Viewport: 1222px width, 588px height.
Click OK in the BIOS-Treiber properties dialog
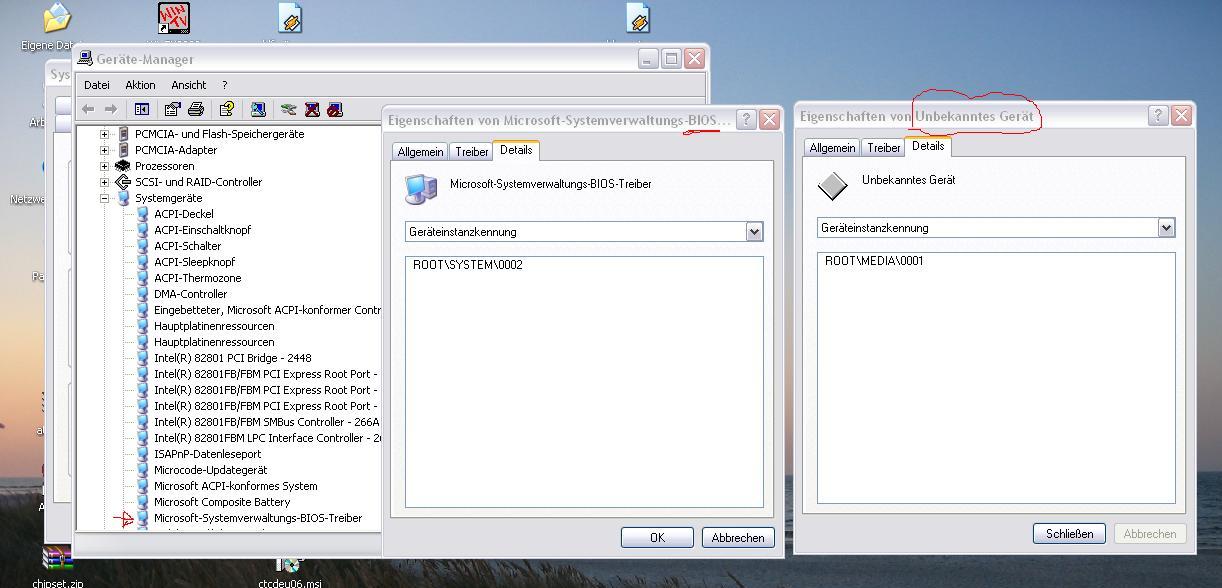click(x=657, y=538)
